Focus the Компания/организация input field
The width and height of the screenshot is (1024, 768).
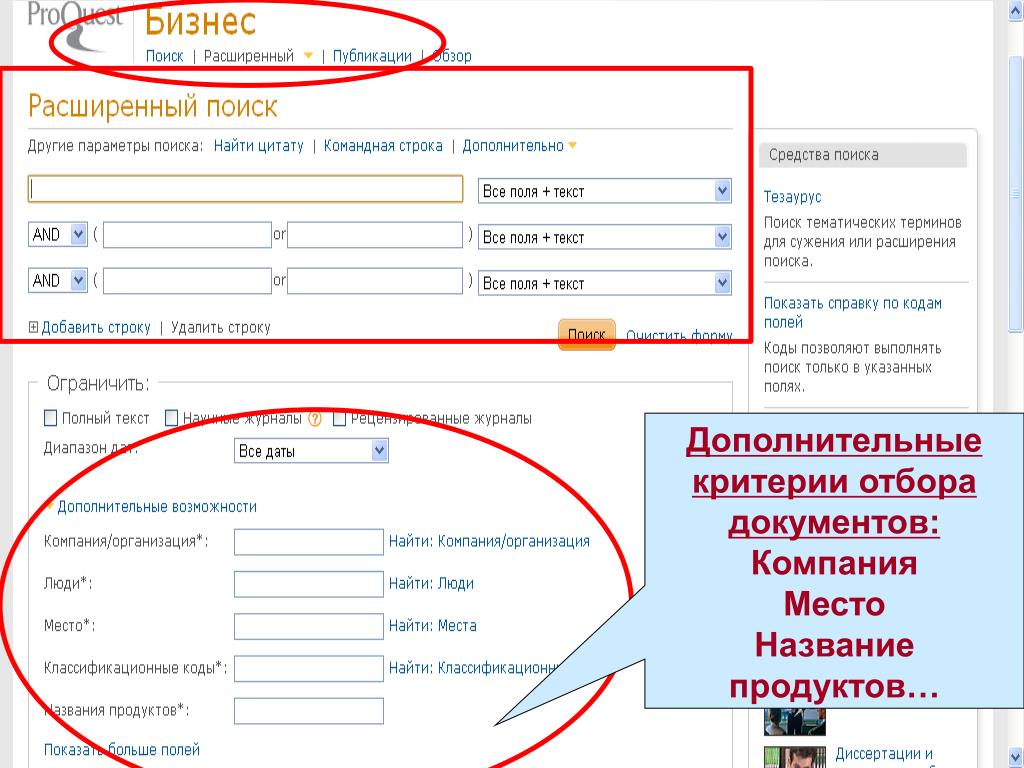coord(308,542)
